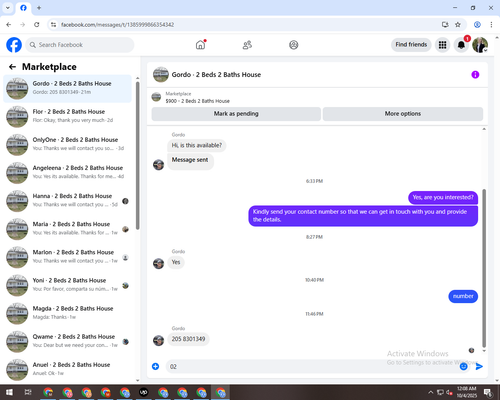This screenshot has width=500, height=400.
Task: Open the notifications bell
Action: [x=461, y=45]
